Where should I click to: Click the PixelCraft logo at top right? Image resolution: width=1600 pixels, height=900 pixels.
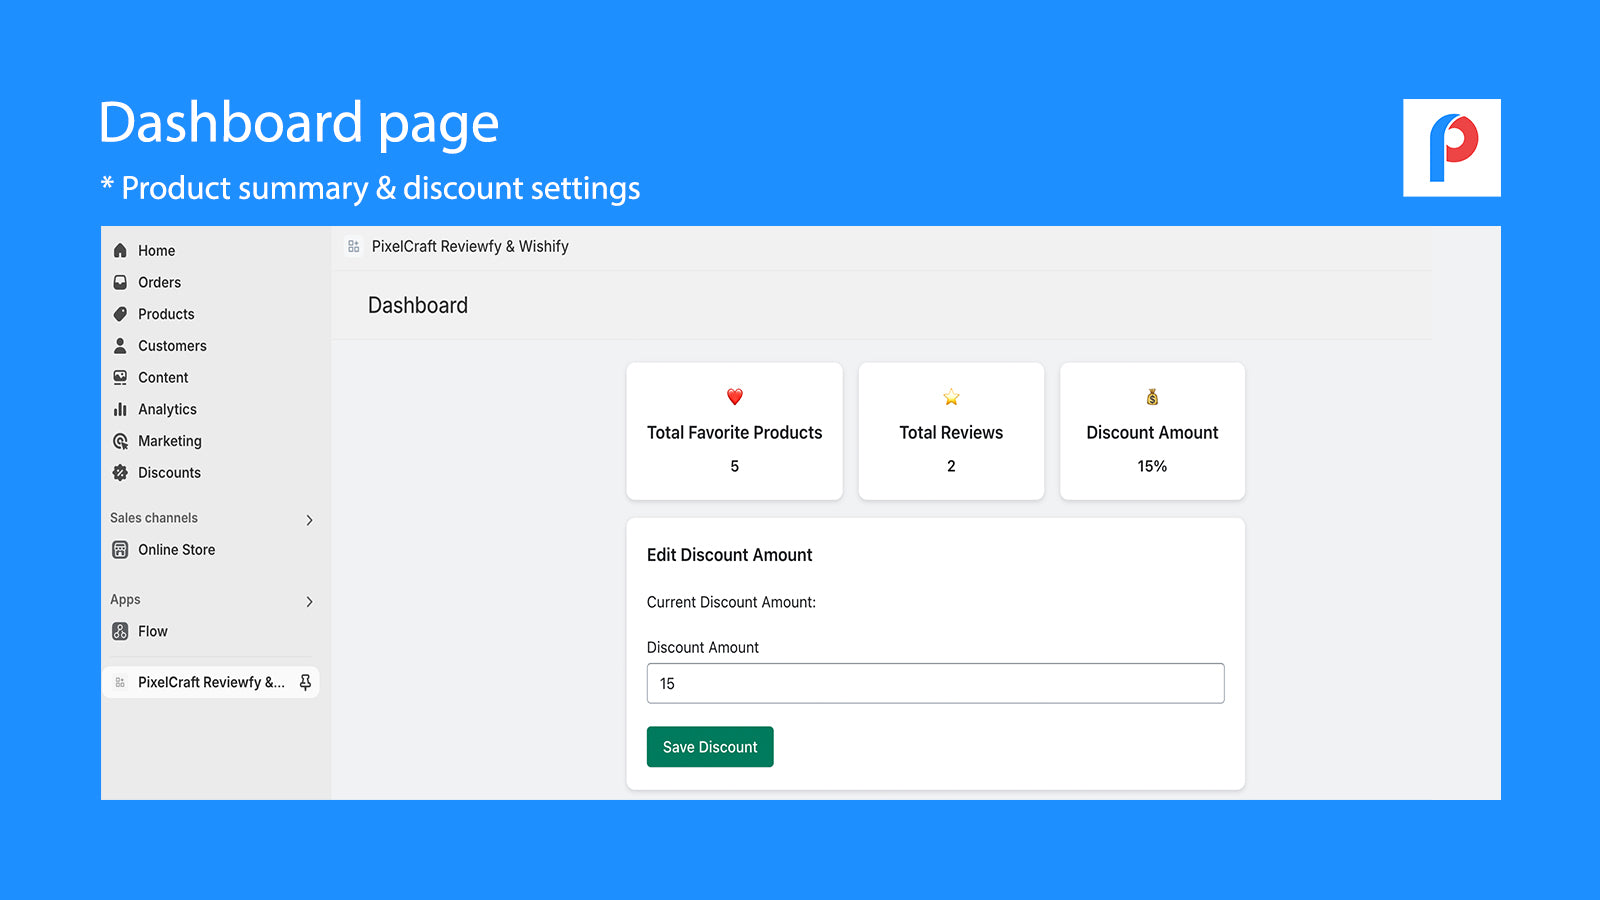point(1452,148)
